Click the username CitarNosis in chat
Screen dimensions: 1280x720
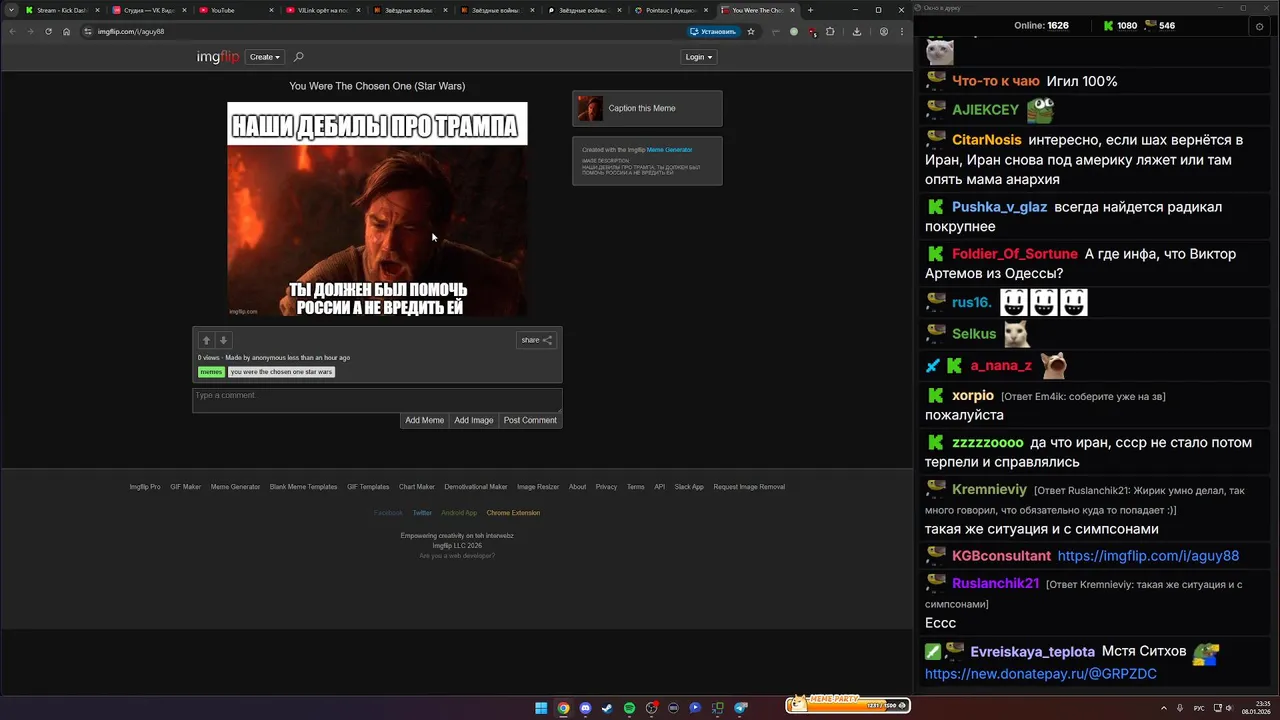986,140
